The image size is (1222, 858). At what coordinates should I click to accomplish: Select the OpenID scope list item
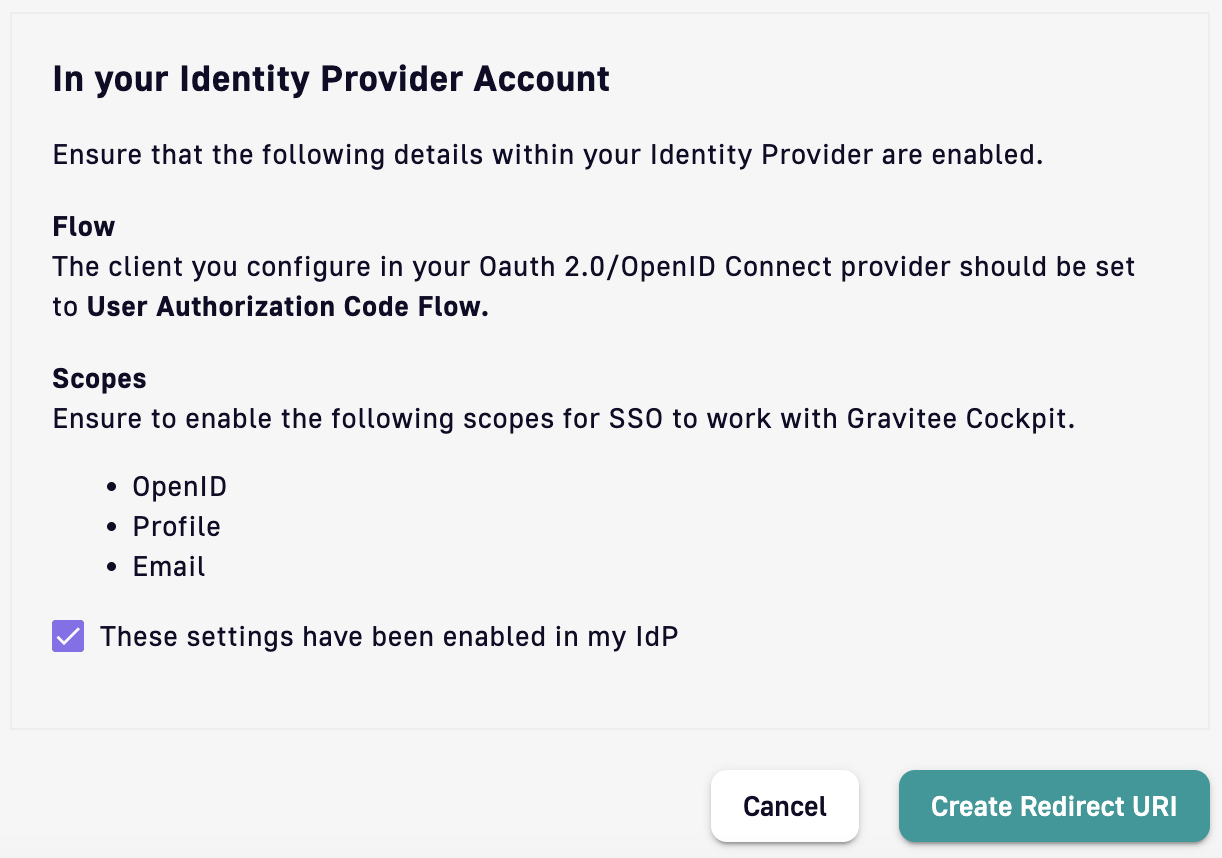click(180, 487)
